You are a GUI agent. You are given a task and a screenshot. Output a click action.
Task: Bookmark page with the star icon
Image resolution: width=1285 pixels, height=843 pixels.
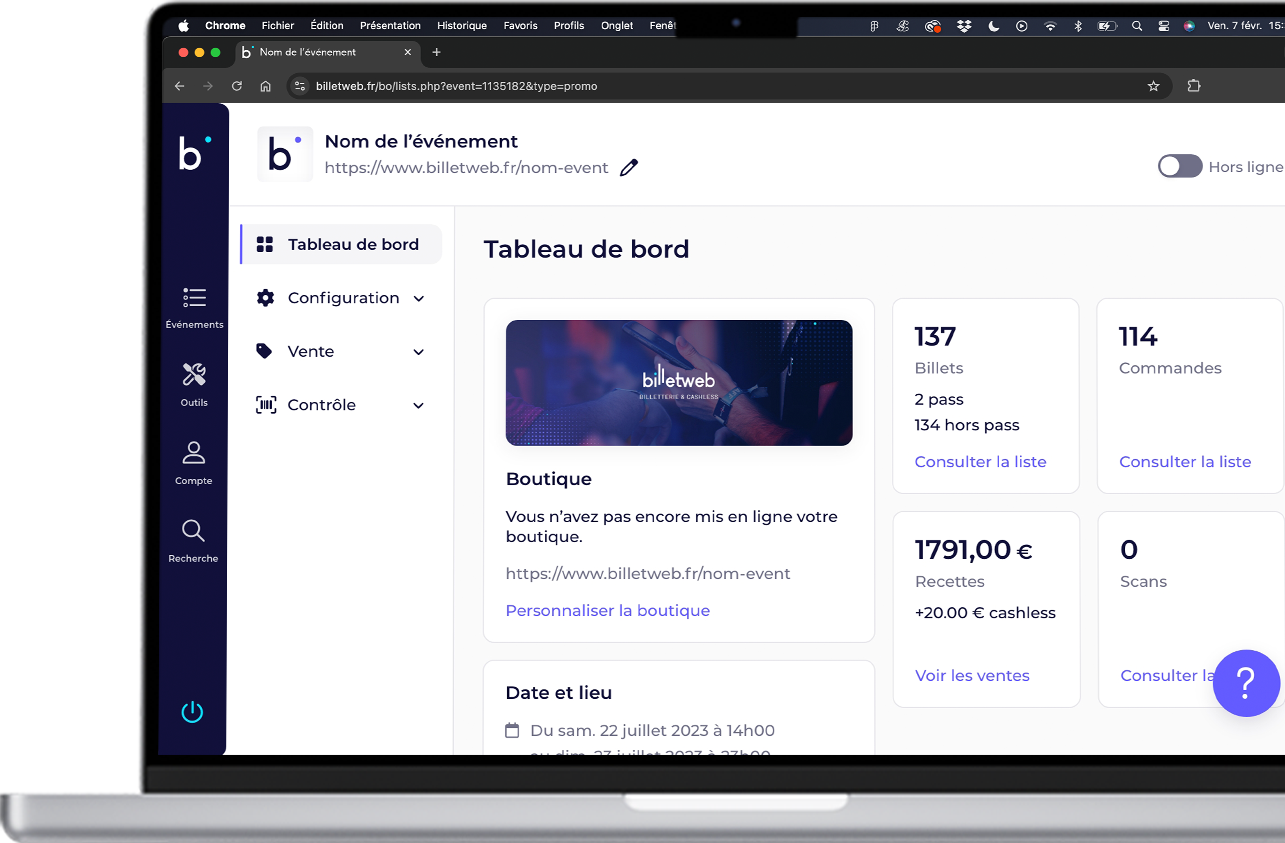coord(1153,86)
